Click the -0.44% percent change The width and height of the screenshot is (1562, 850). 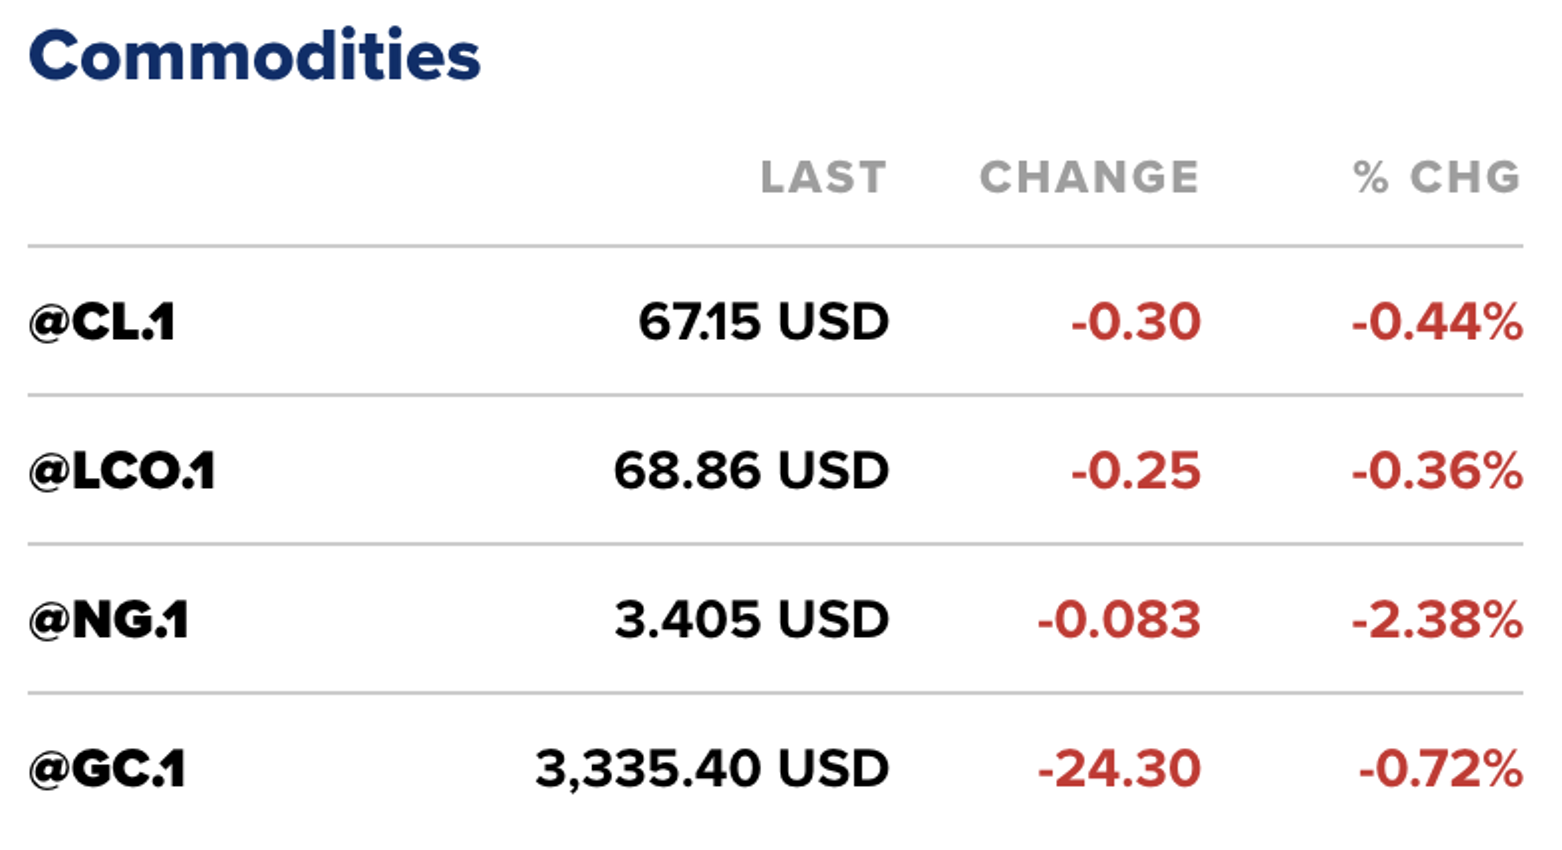tap(1437, 322)
